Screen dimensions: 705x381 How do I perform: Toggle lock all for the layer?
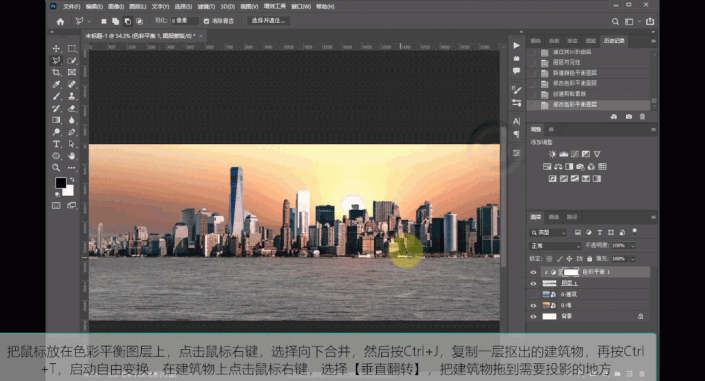(589, 259)
